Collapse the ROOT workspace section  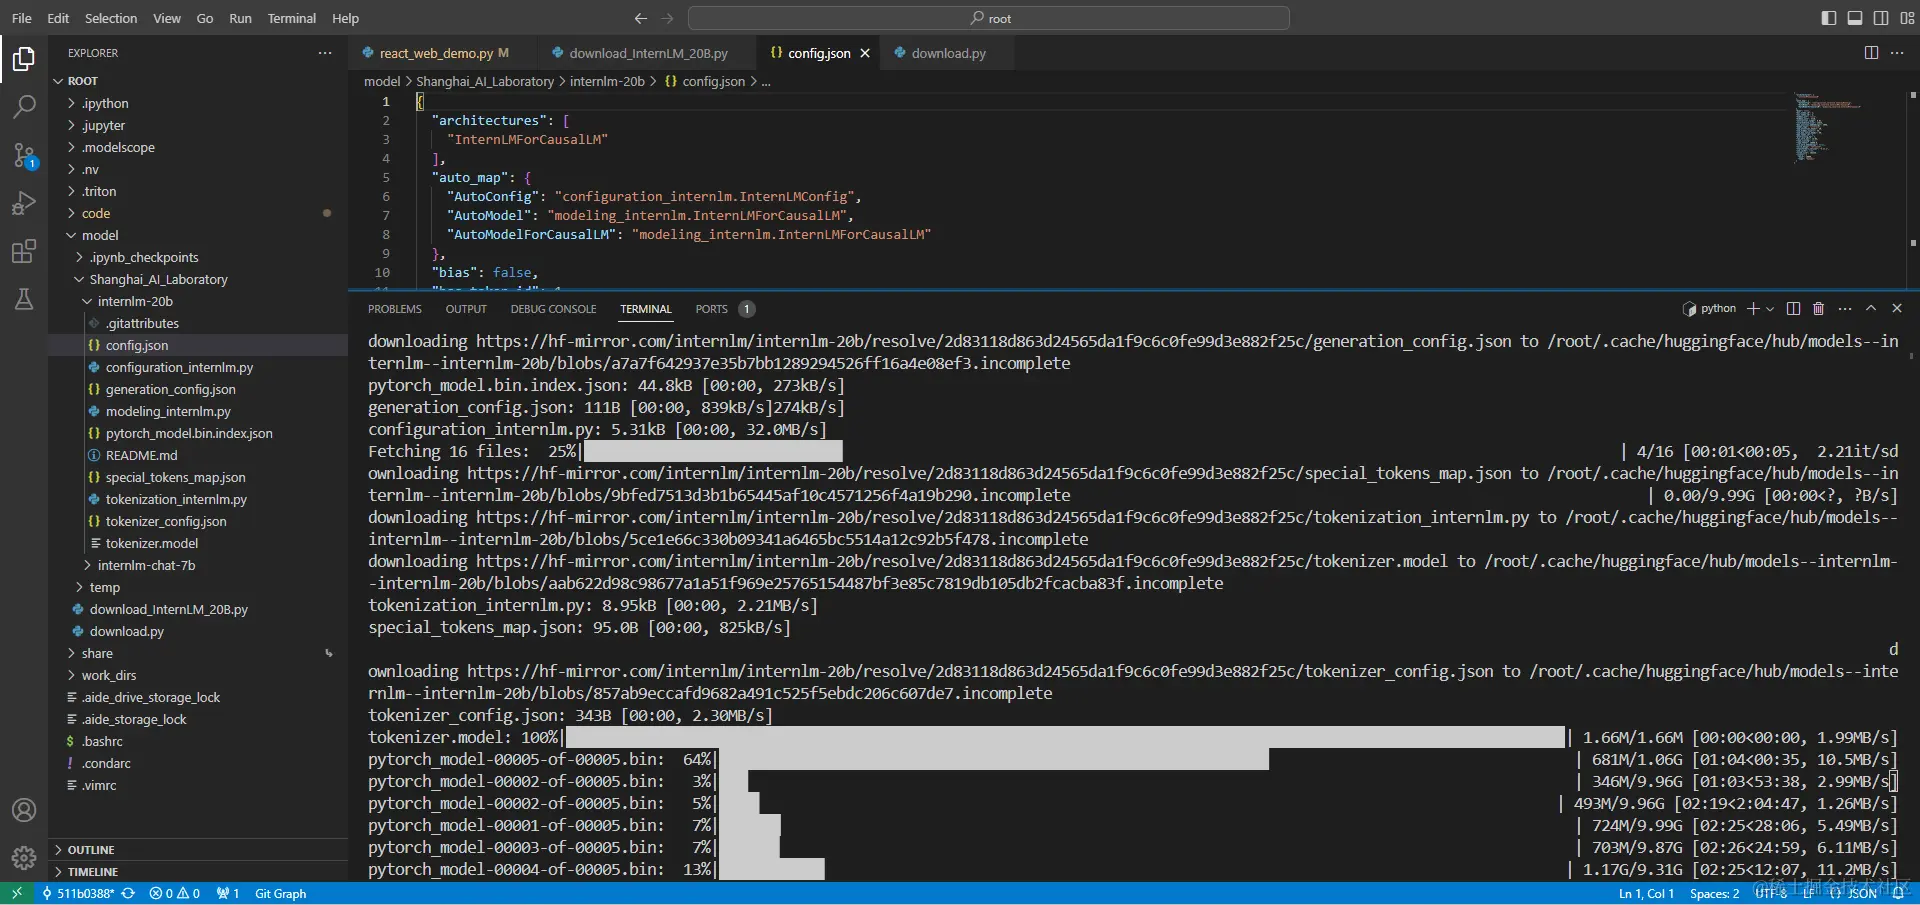coord(200,81)
